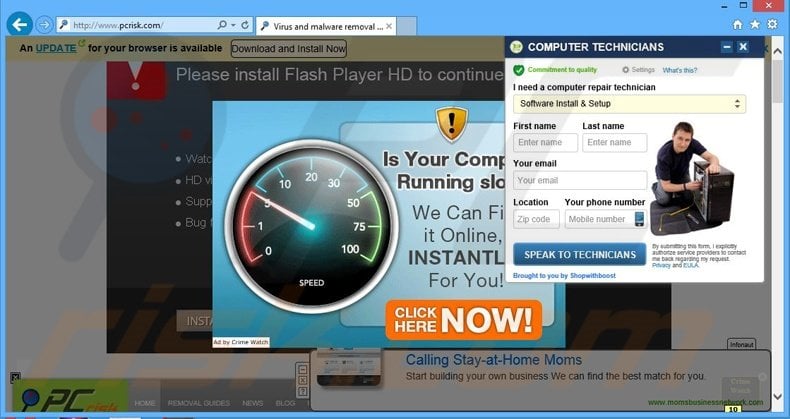The width and height of the screenshot is (790, 419).
Task: Click the mobile phone icon in number field
Action: (639, 219)
